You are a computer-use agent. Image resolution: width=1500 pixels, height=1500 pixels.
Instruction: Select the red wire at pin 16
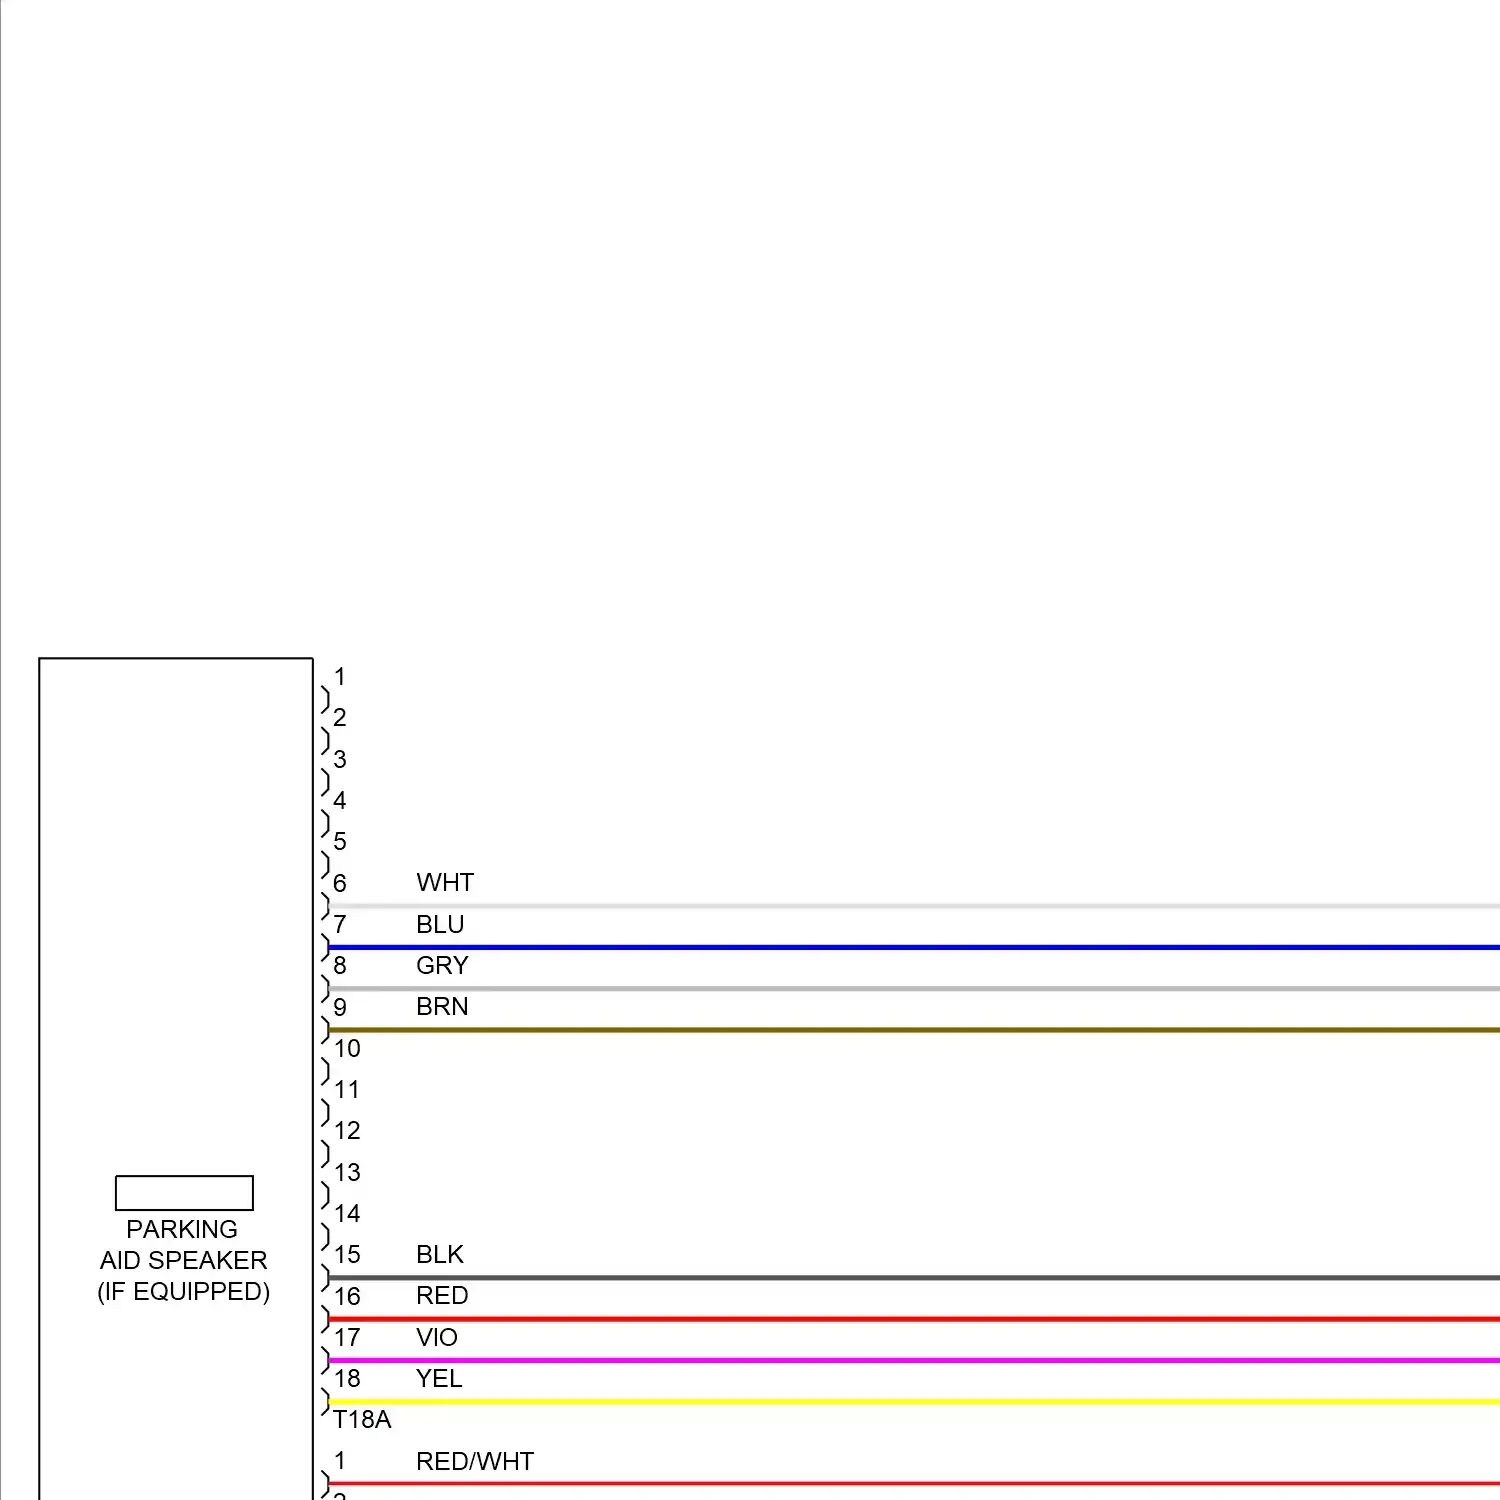point(914,1319)
